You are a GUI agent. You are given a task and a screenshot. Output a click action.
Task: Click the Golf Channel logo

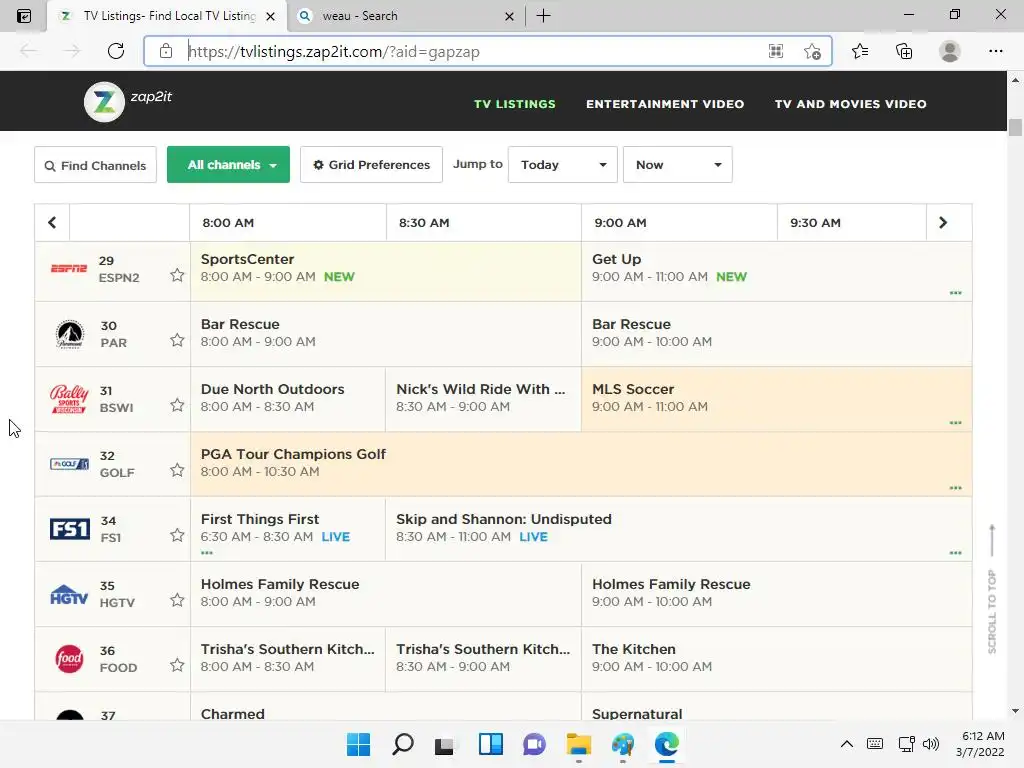click(x=69, y=464)
